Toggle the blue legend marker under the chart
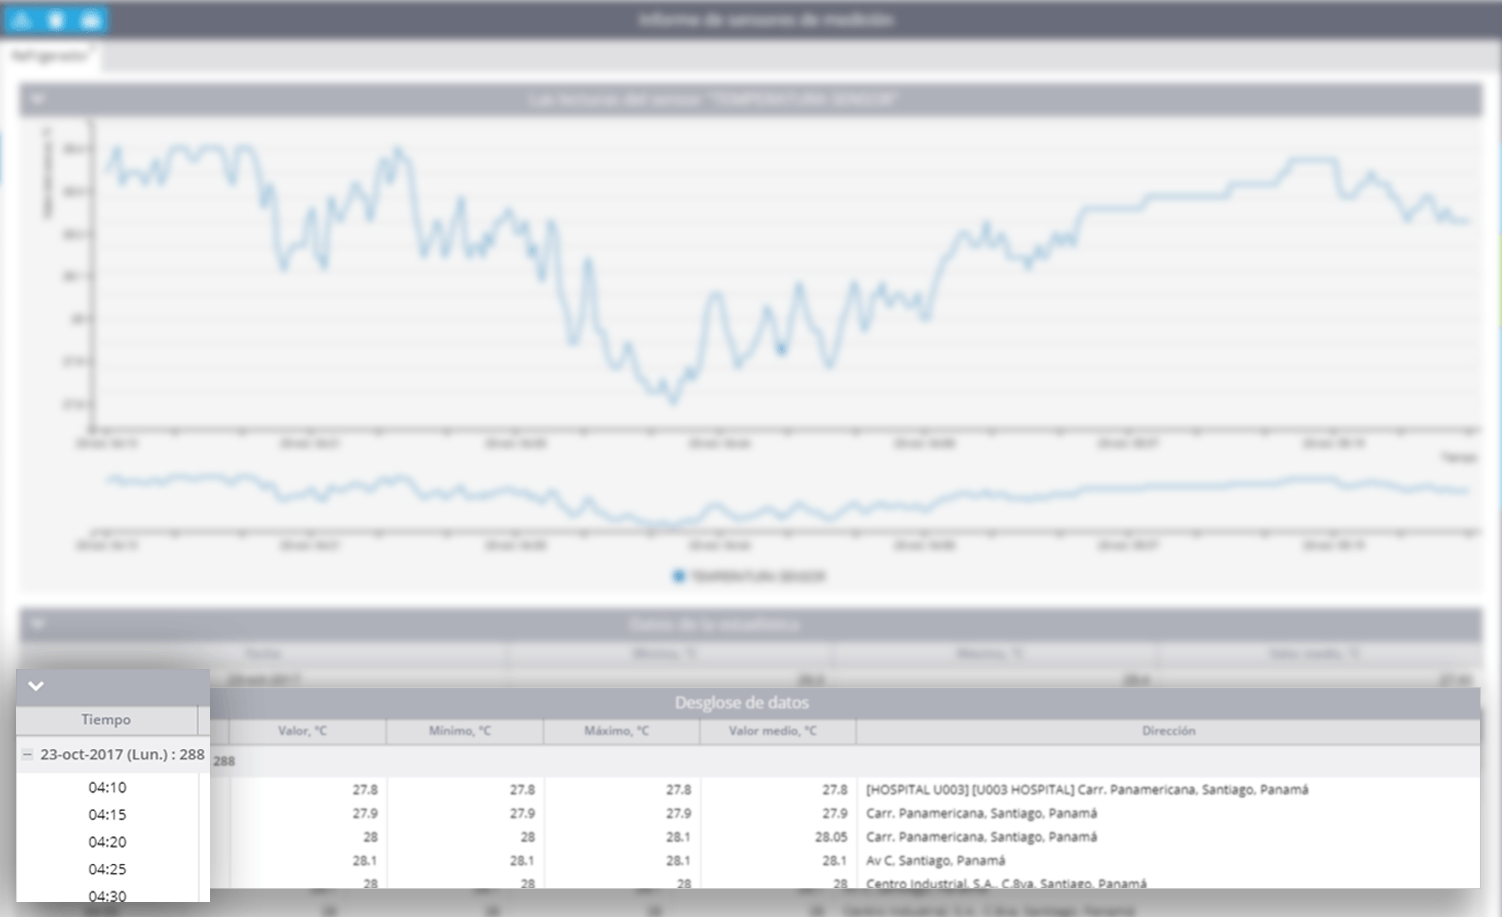This screenshot has width=1502, height=917. [x=679, y=576]
